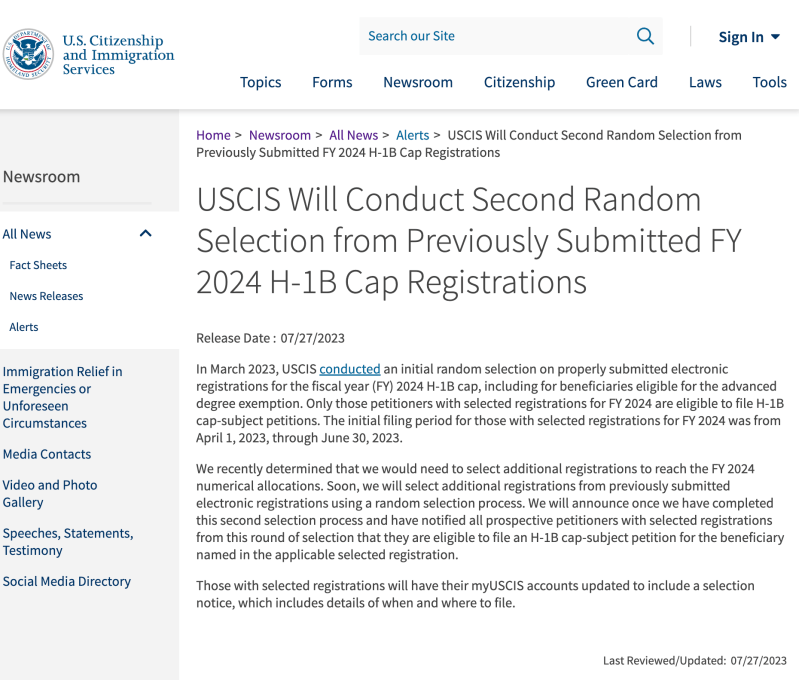
Task: Visit Video and Photo Gallery sidebar link
Action: point(50,493)
